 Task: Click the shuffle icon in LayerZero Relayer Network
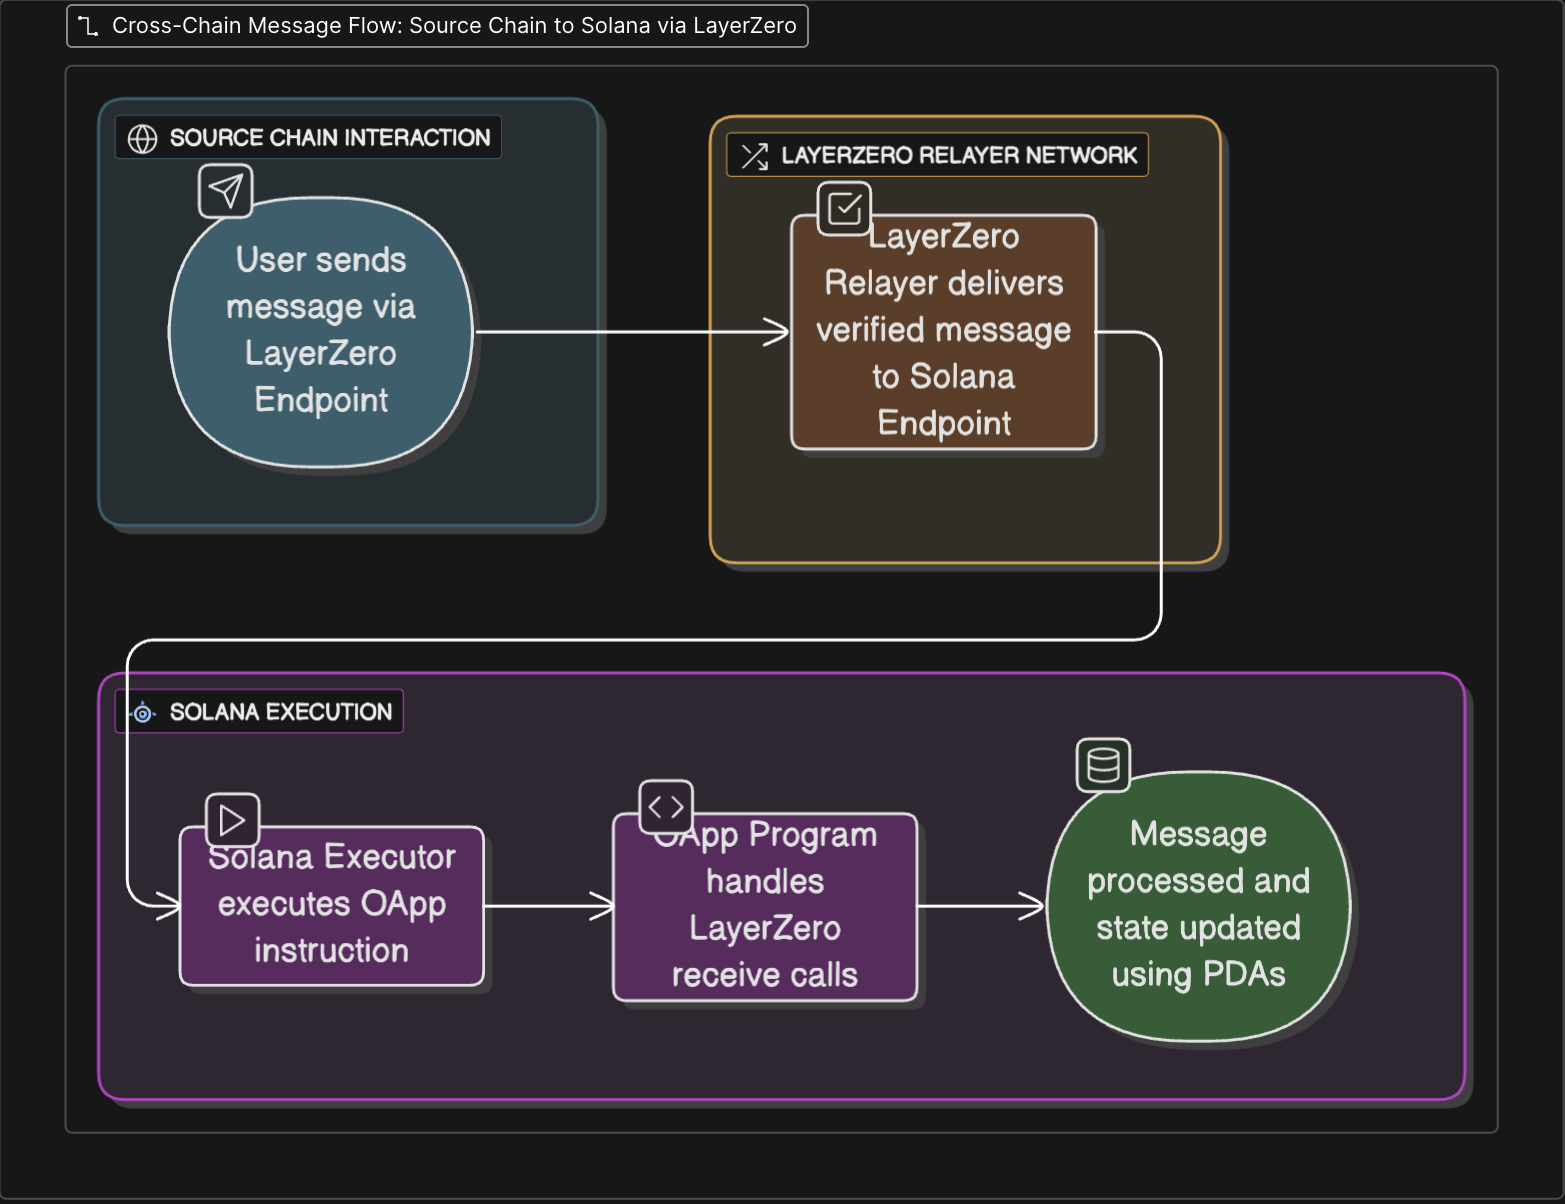pyautogui.click(x=755, y=156)
